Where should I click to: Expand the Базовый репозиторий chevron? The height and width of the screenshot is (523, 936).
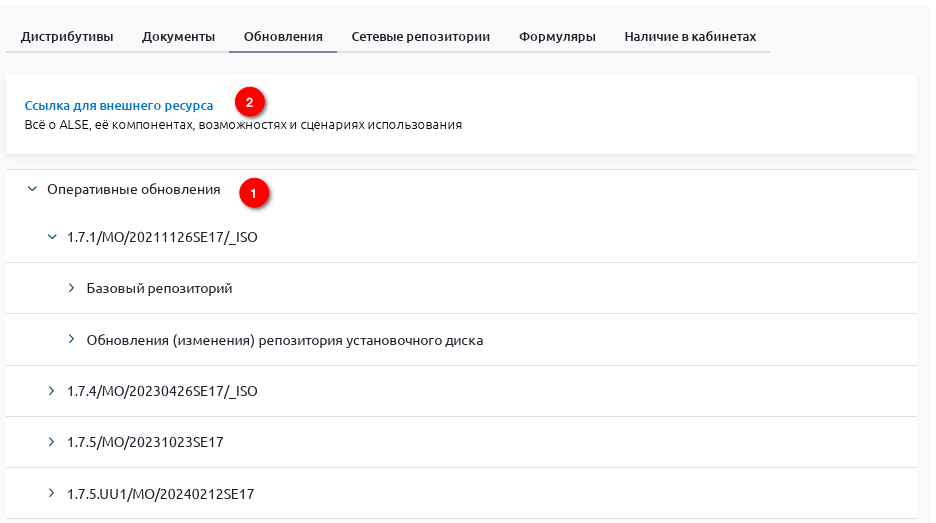click(x=72, y=288)
